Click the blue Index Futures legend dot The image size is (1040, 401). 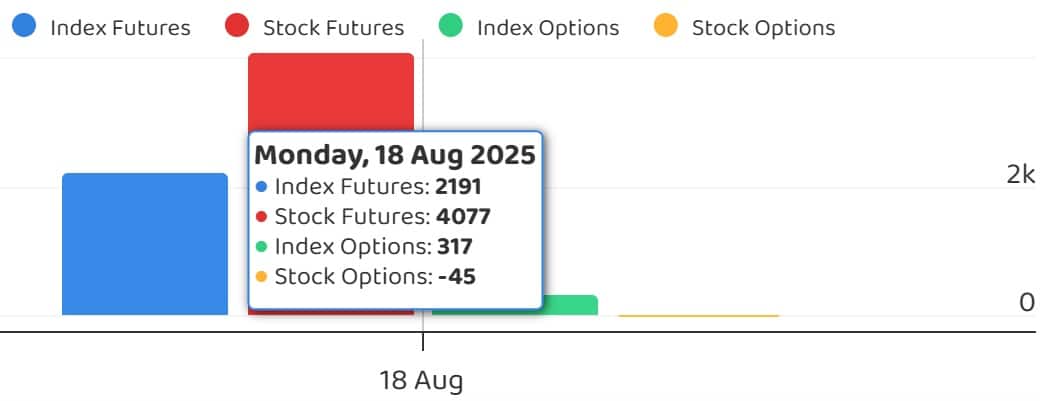pos(26,27)
